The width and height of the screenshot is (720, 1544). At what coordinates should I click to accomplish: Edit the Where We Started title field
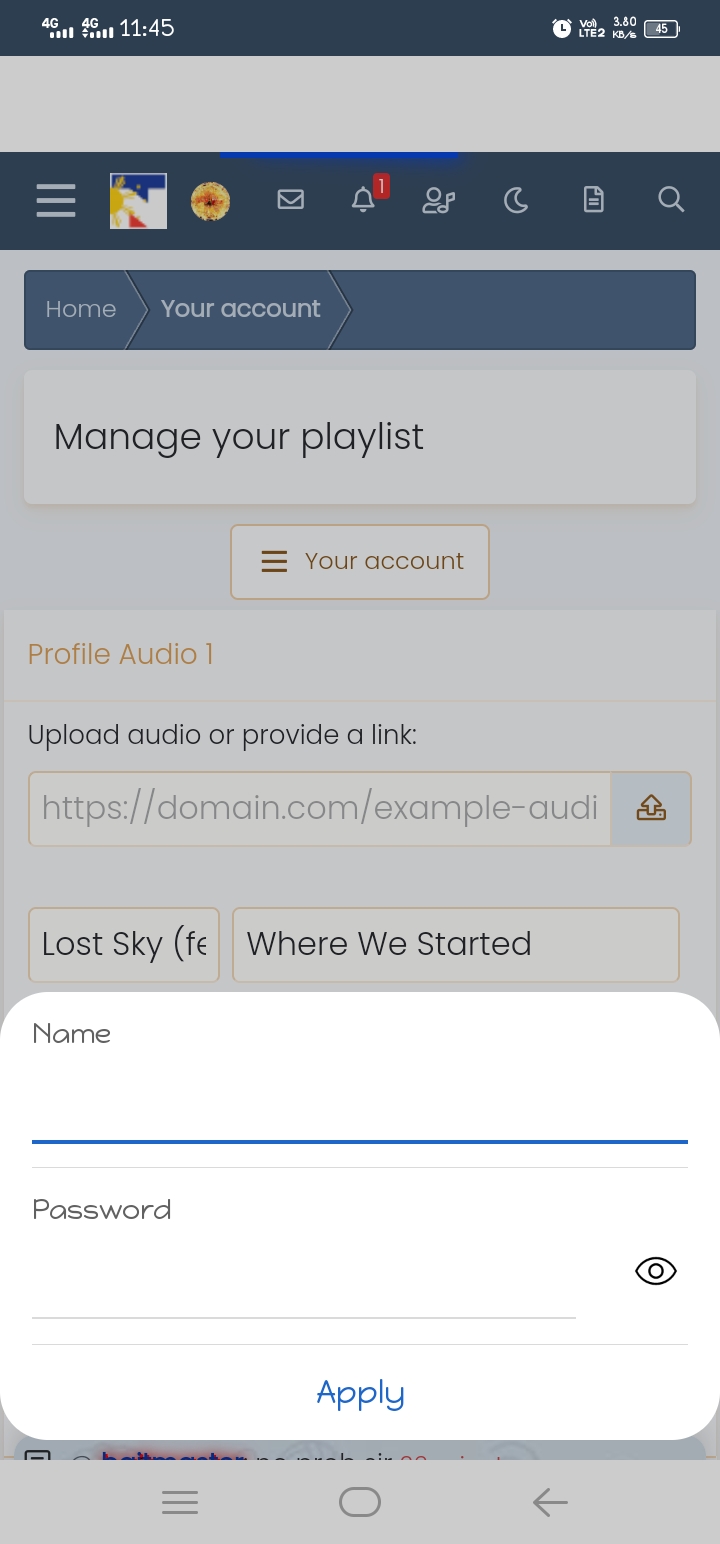pos(456,945)
